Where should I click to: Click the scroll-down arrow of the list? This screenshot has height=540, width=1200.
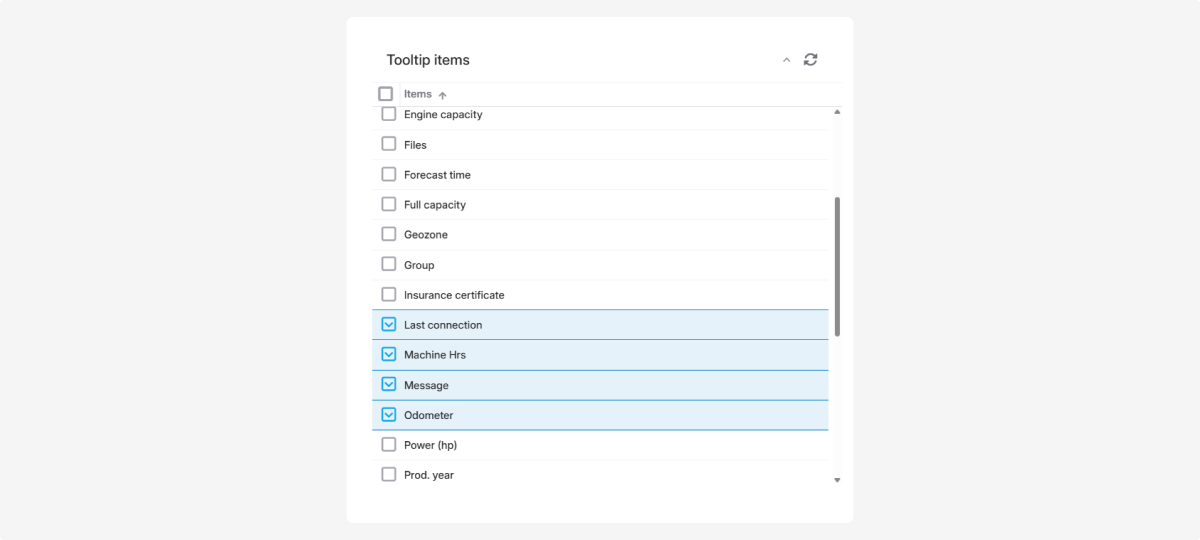837,480
